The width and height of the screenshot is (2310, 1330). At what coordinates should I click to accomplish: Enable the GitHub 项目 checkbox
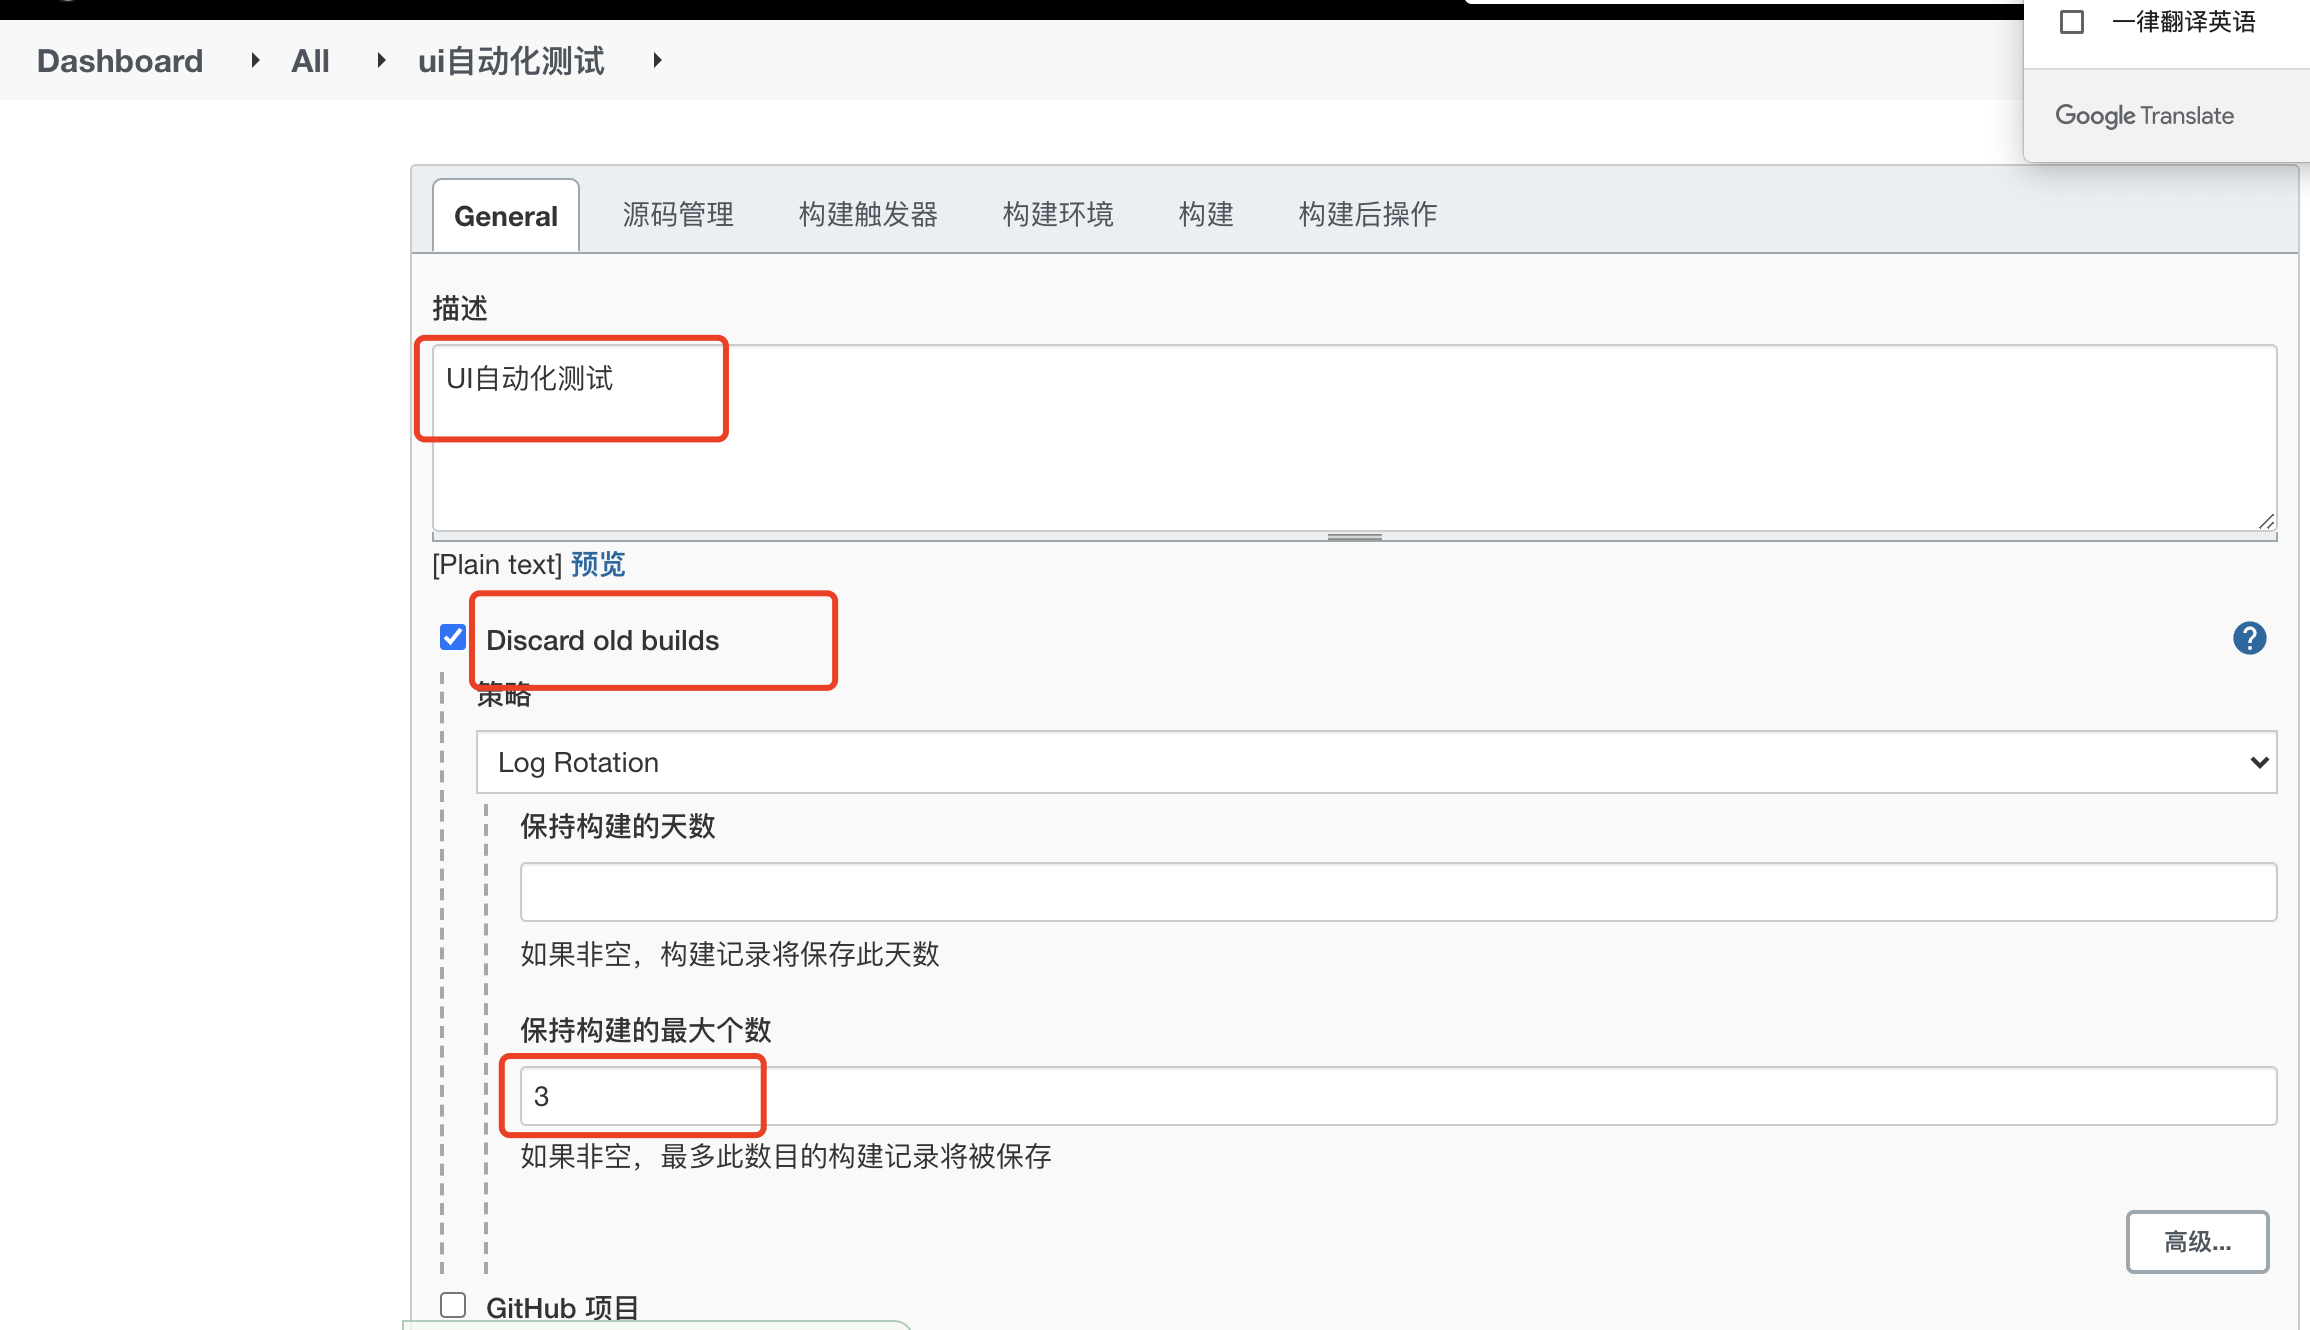pyautogui.click(x=453, y=1305)
